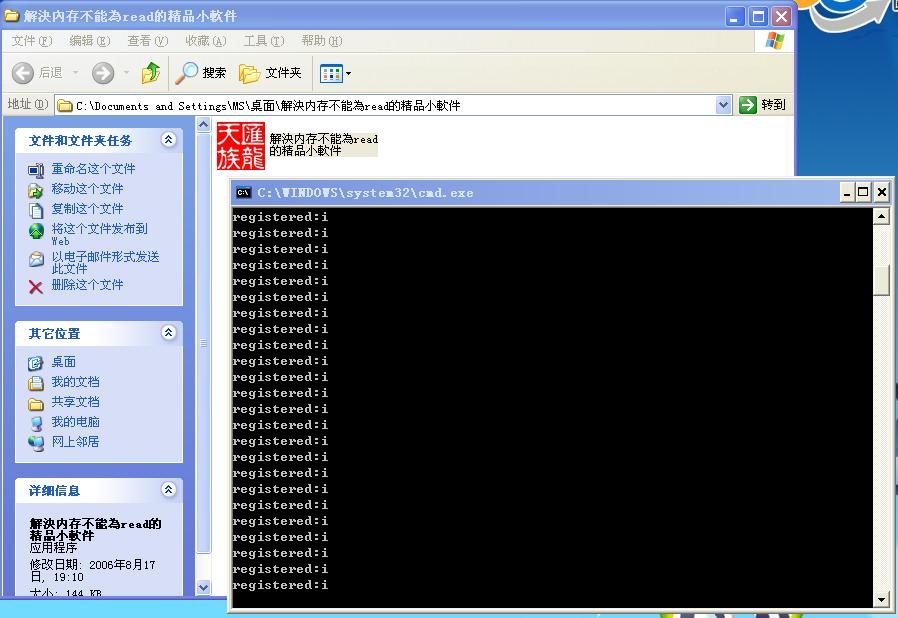Open 我的电脑 from other places

point(75,422)
